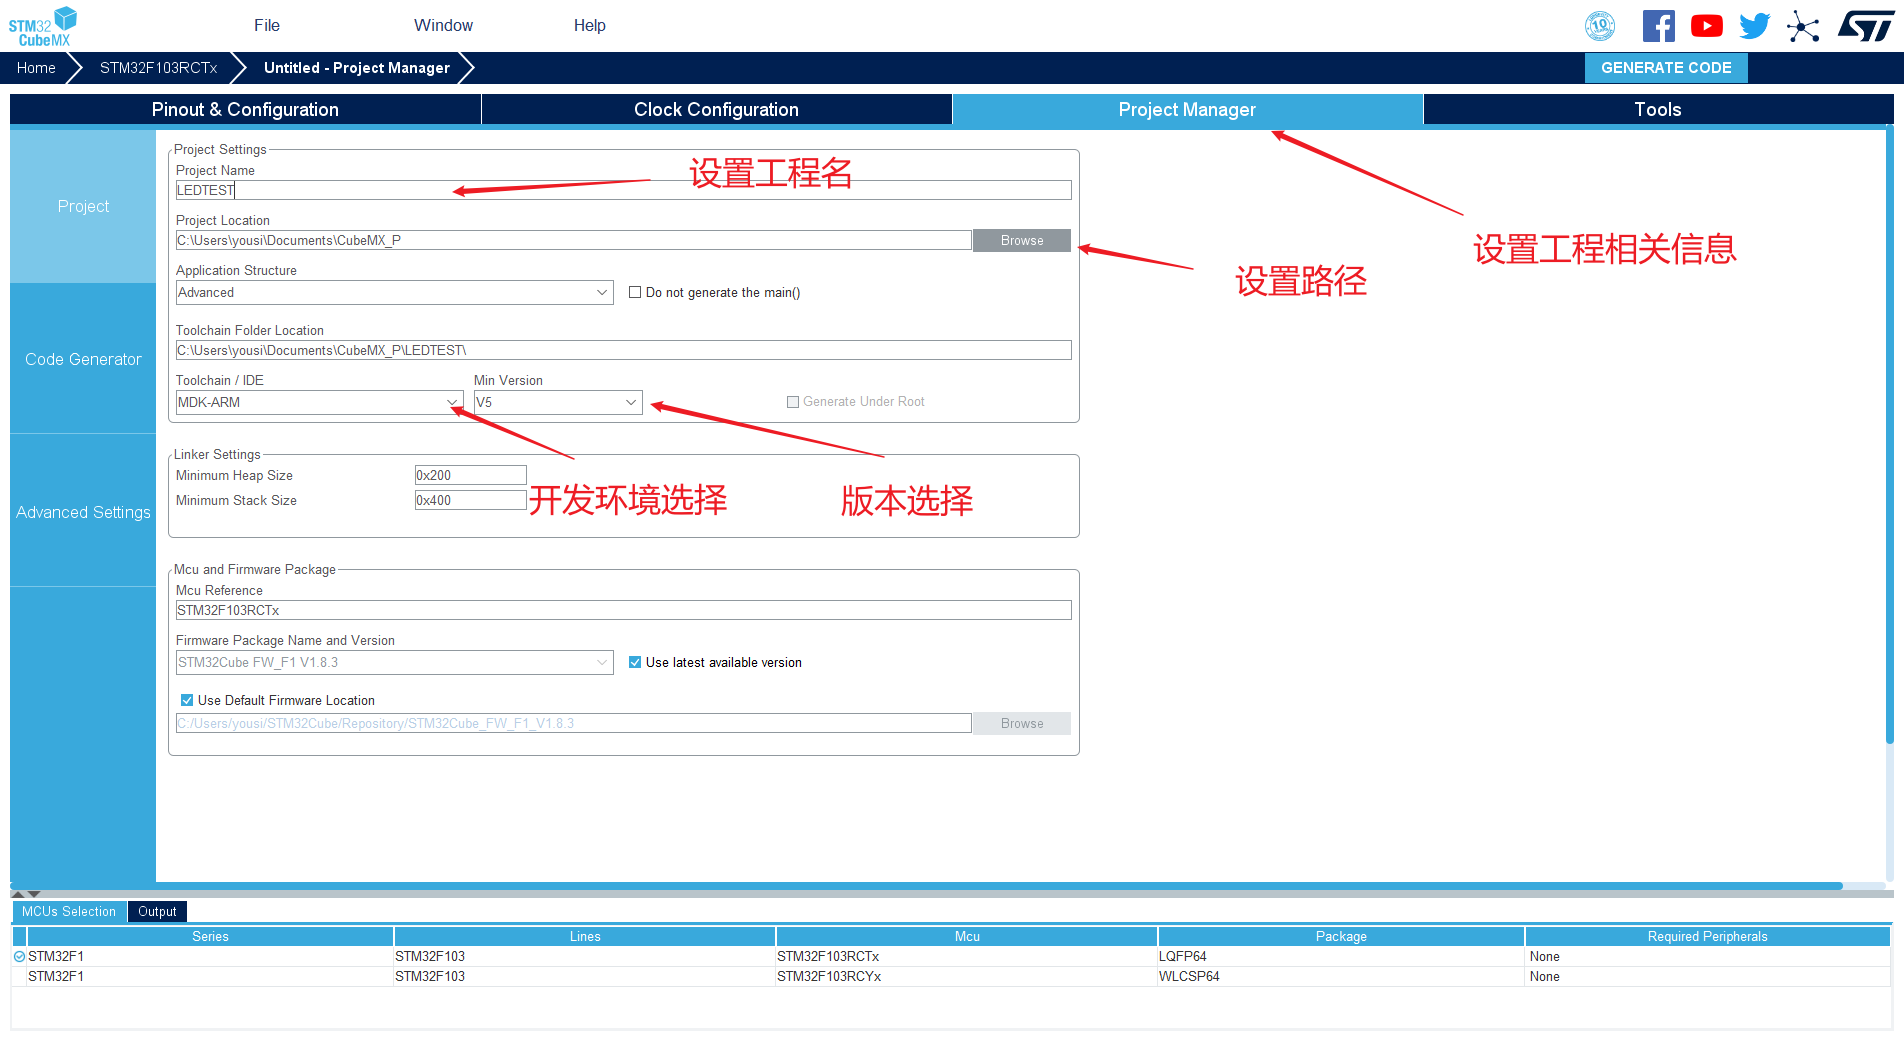Click the ST logo icon
This screenshot has width=1904, height=1041.
click(x=1866, y=26)
